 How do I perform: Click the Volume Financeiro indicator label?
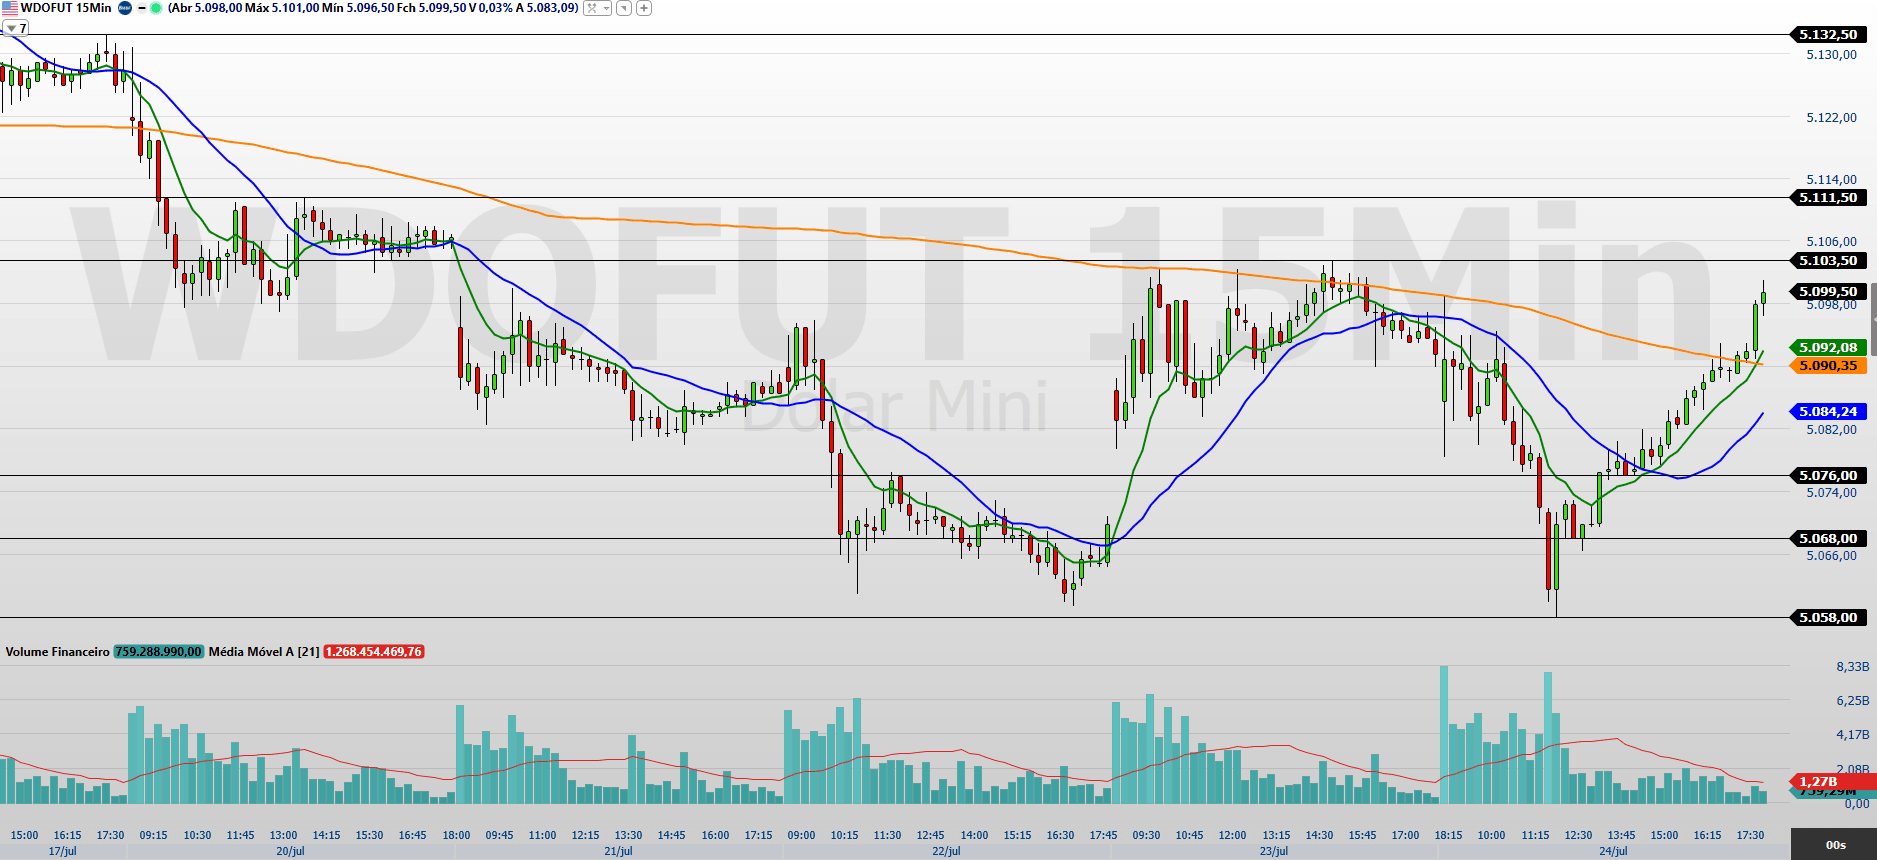57,652
